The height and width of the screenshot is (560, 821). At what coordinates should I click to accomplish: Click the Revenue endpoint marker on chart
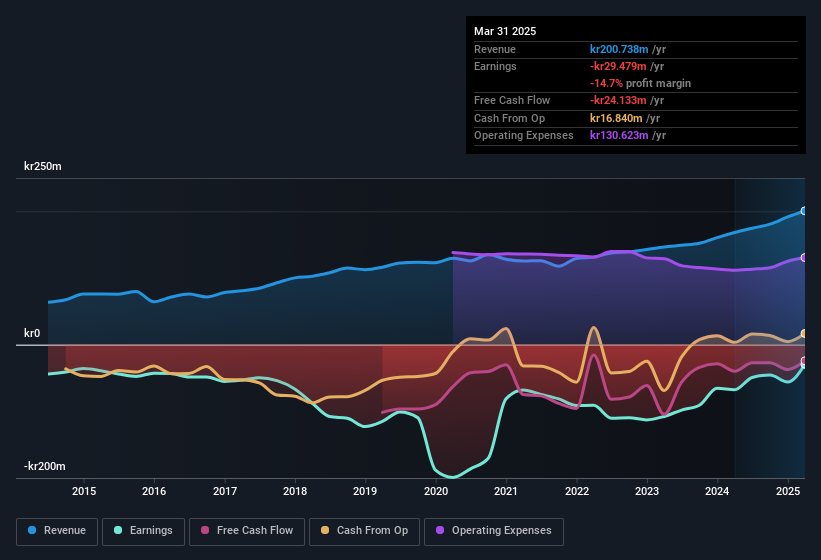pyautogui.click(x=804, y=211)
